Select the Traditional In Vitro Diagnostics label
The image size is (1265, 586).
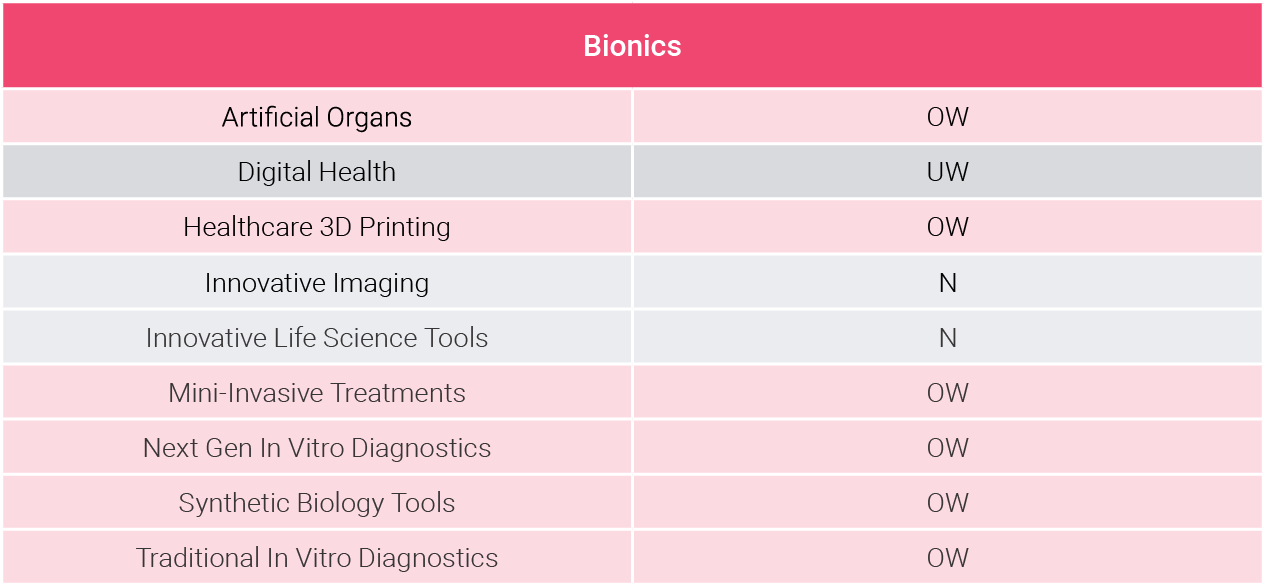[x=317, y=558]
